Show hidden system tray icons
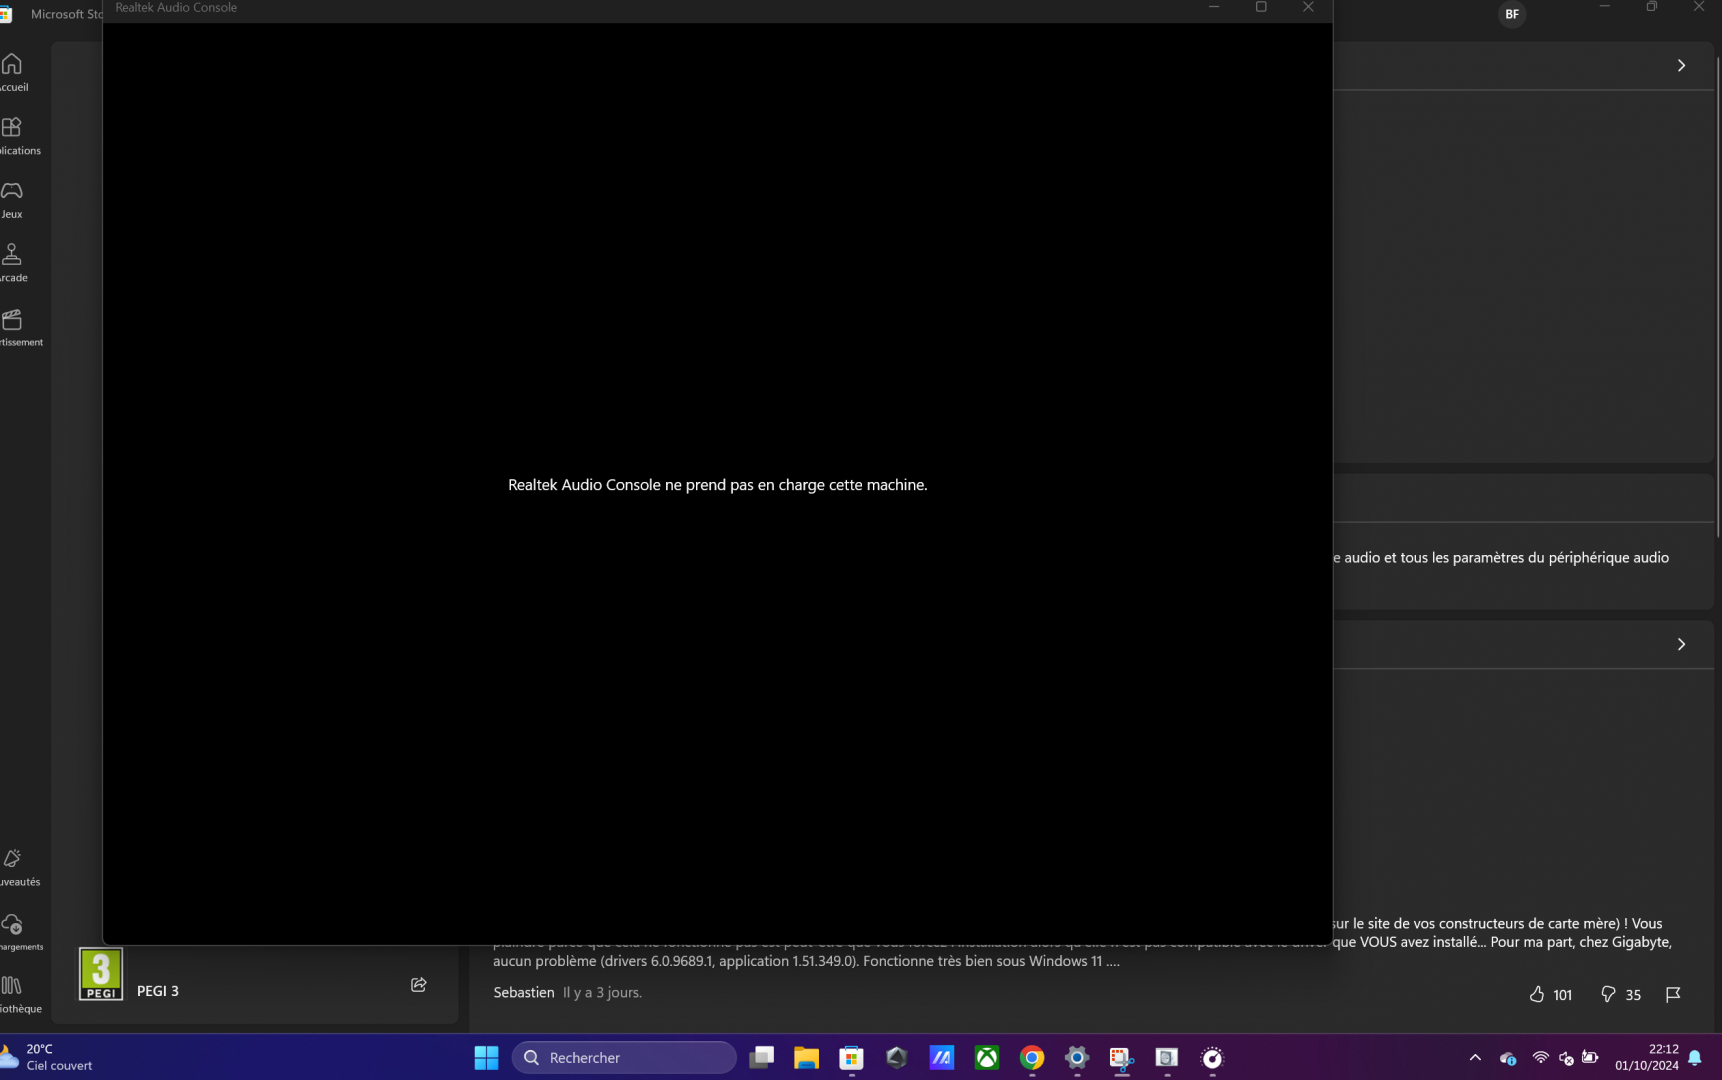This screenshot has height=1080, width=1722. point(1475,1057)
